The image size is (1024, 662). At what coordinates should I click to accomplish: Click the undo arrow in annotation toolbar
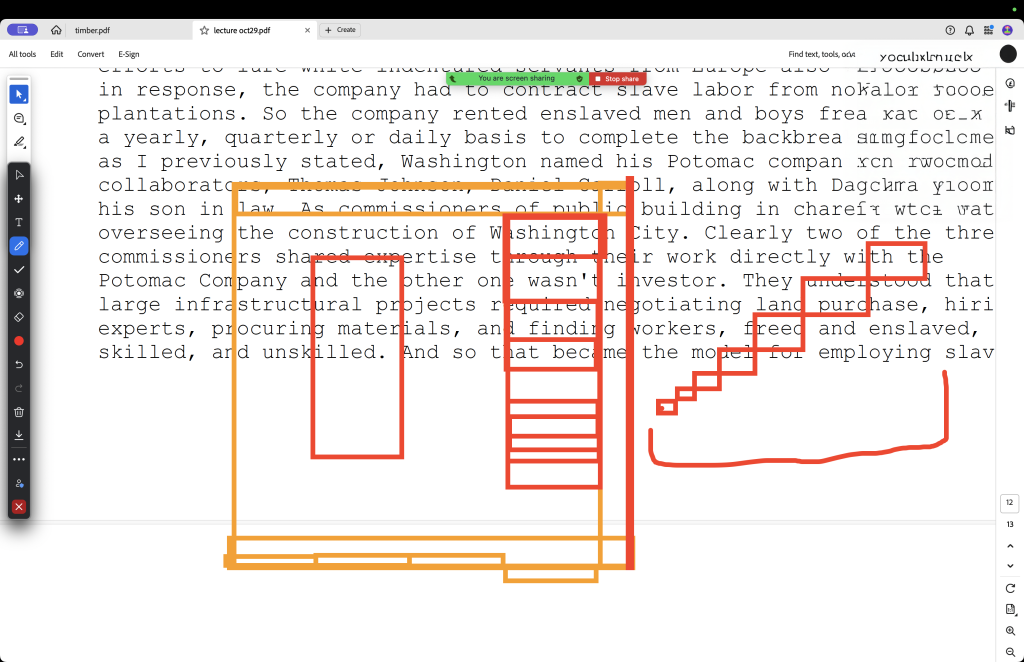point(19,364)
